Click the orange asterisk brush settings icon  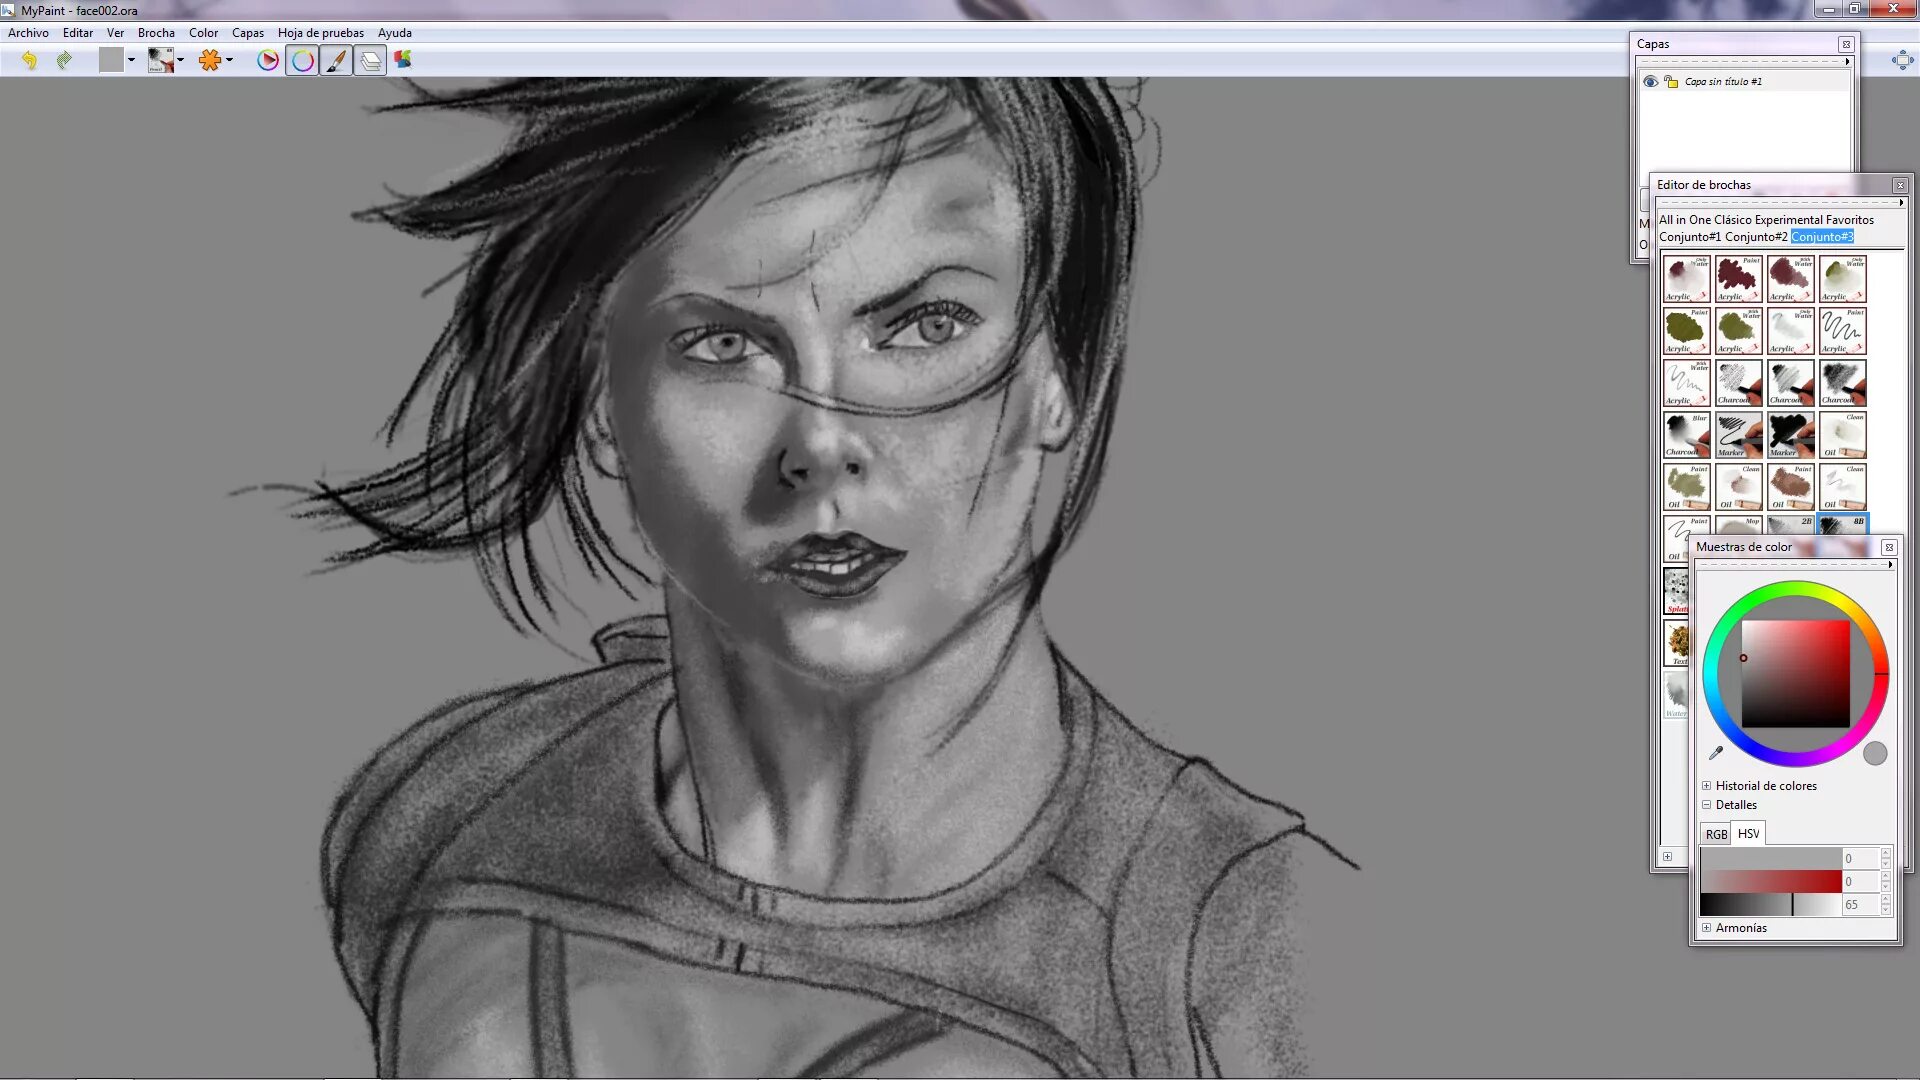coord(209,61)
